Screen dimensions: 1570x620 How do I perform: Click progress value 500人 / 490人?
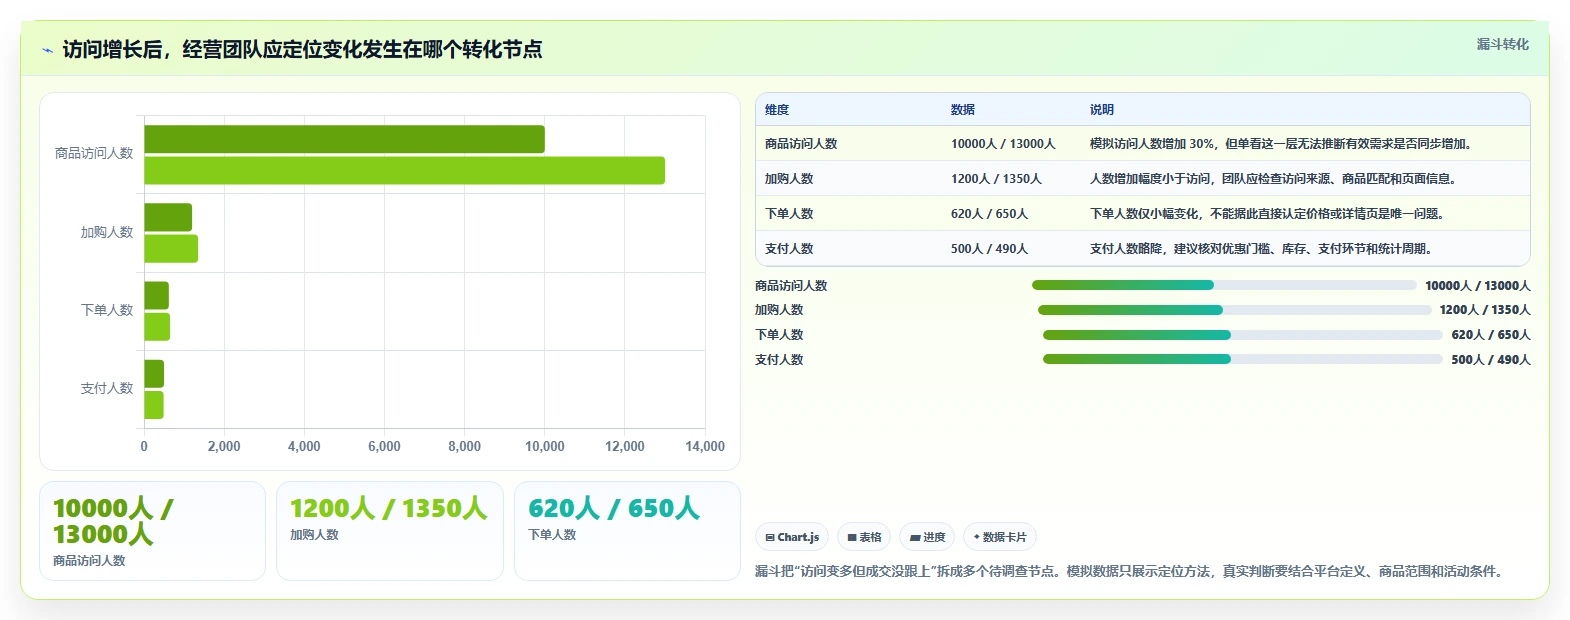click(1491, 360)
